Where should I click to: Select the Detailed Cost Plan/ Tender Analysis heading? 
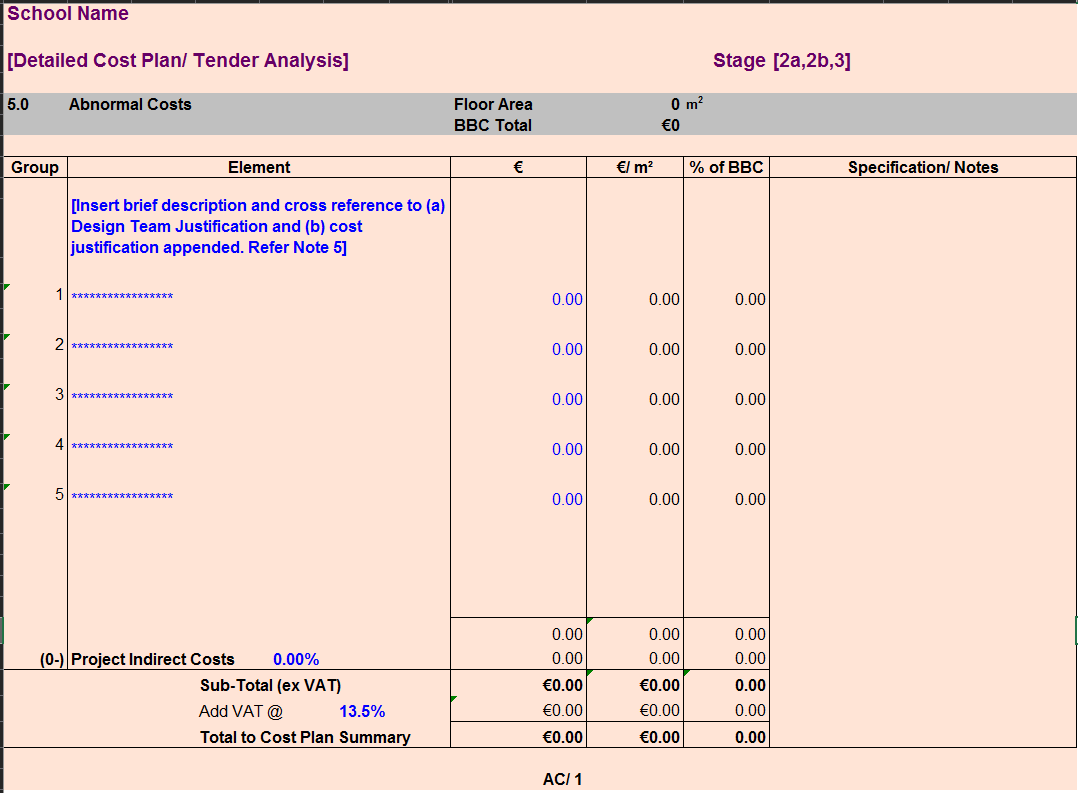pos(177,60)
